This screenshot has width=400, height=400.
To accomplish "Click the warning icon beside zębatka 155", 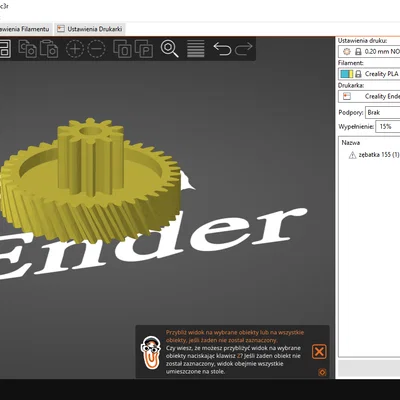I will point(352,155).
